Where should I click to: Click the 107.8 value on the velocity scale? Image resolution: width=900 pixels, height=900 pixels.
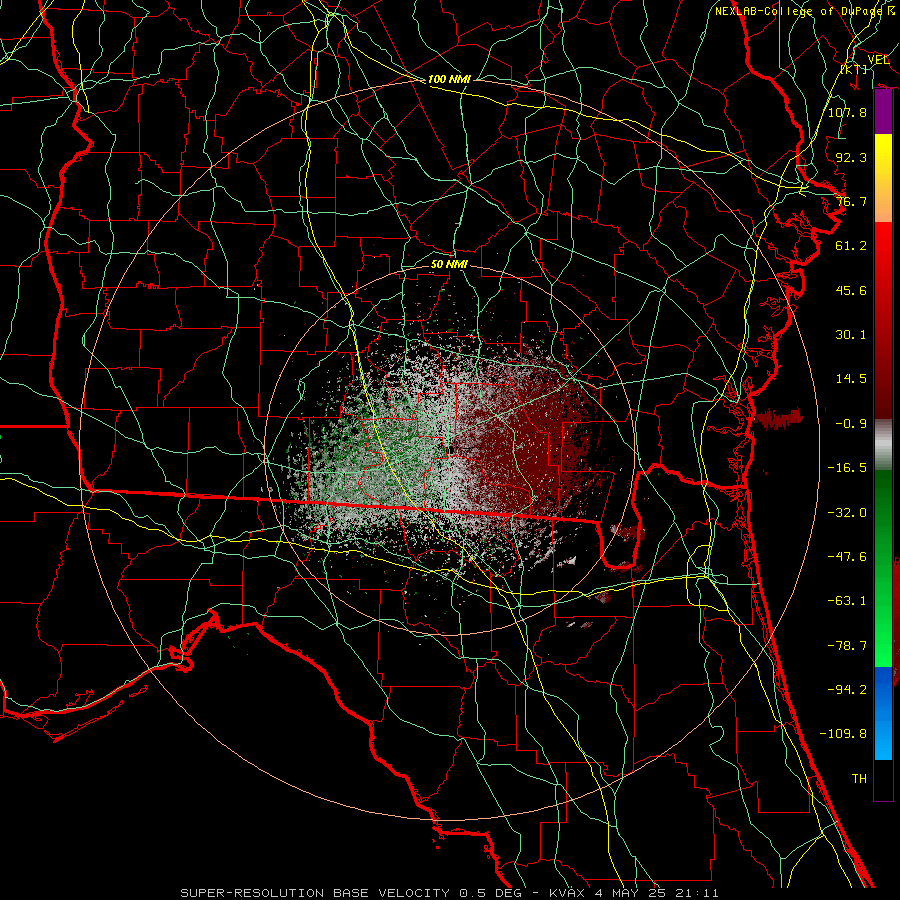pyautogui.click(x=847, y=112)
